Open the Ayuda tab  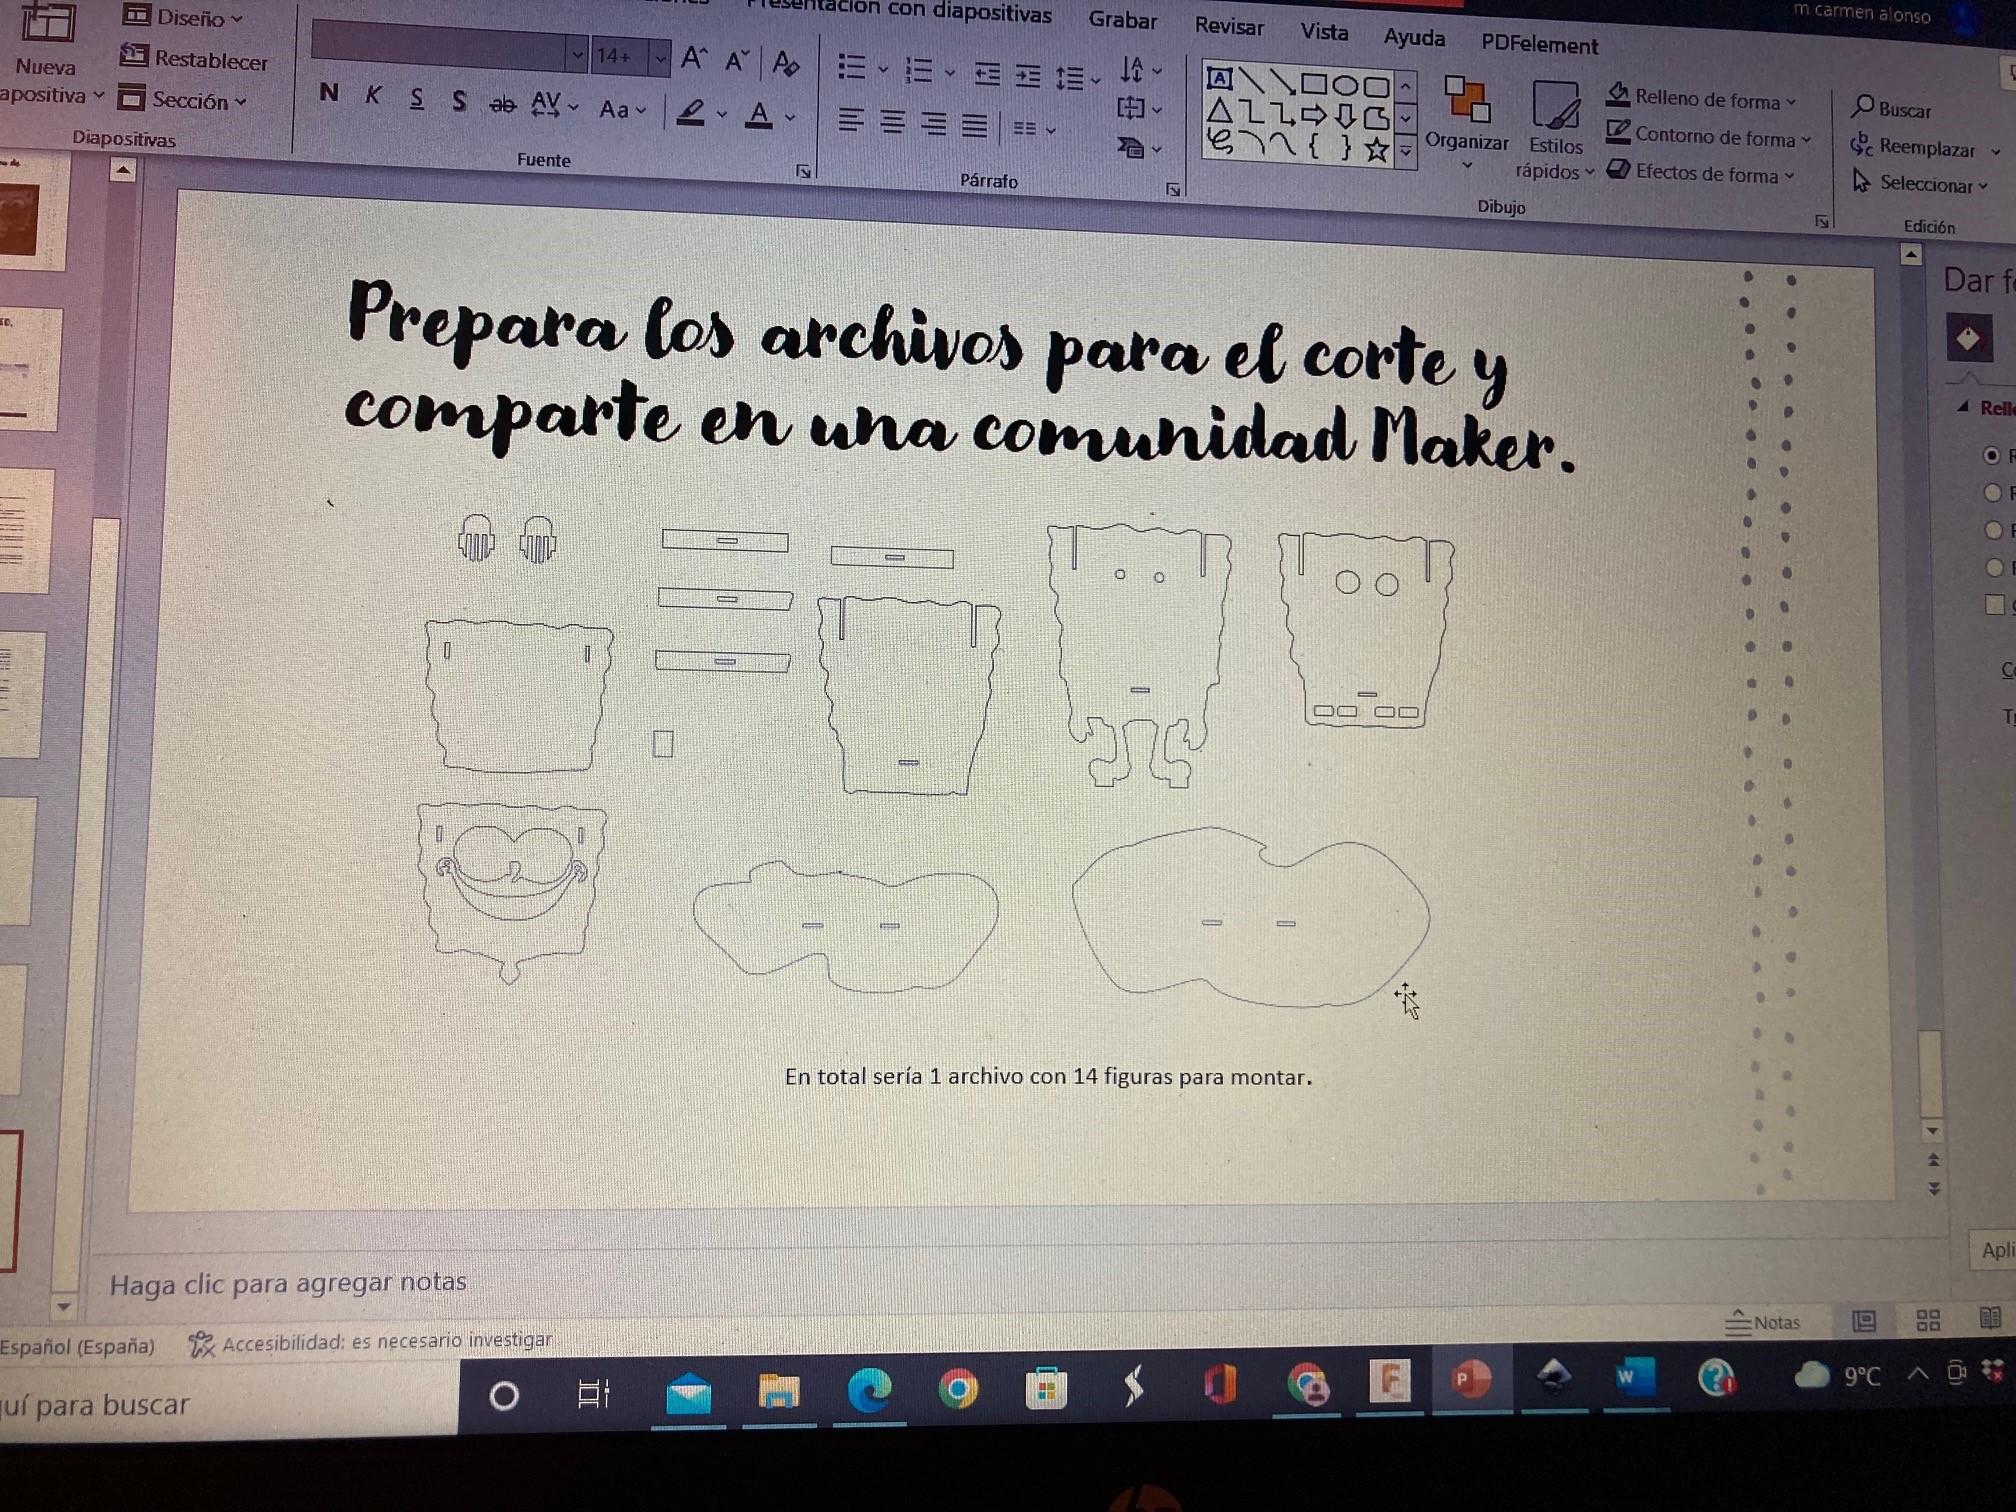1414,38
